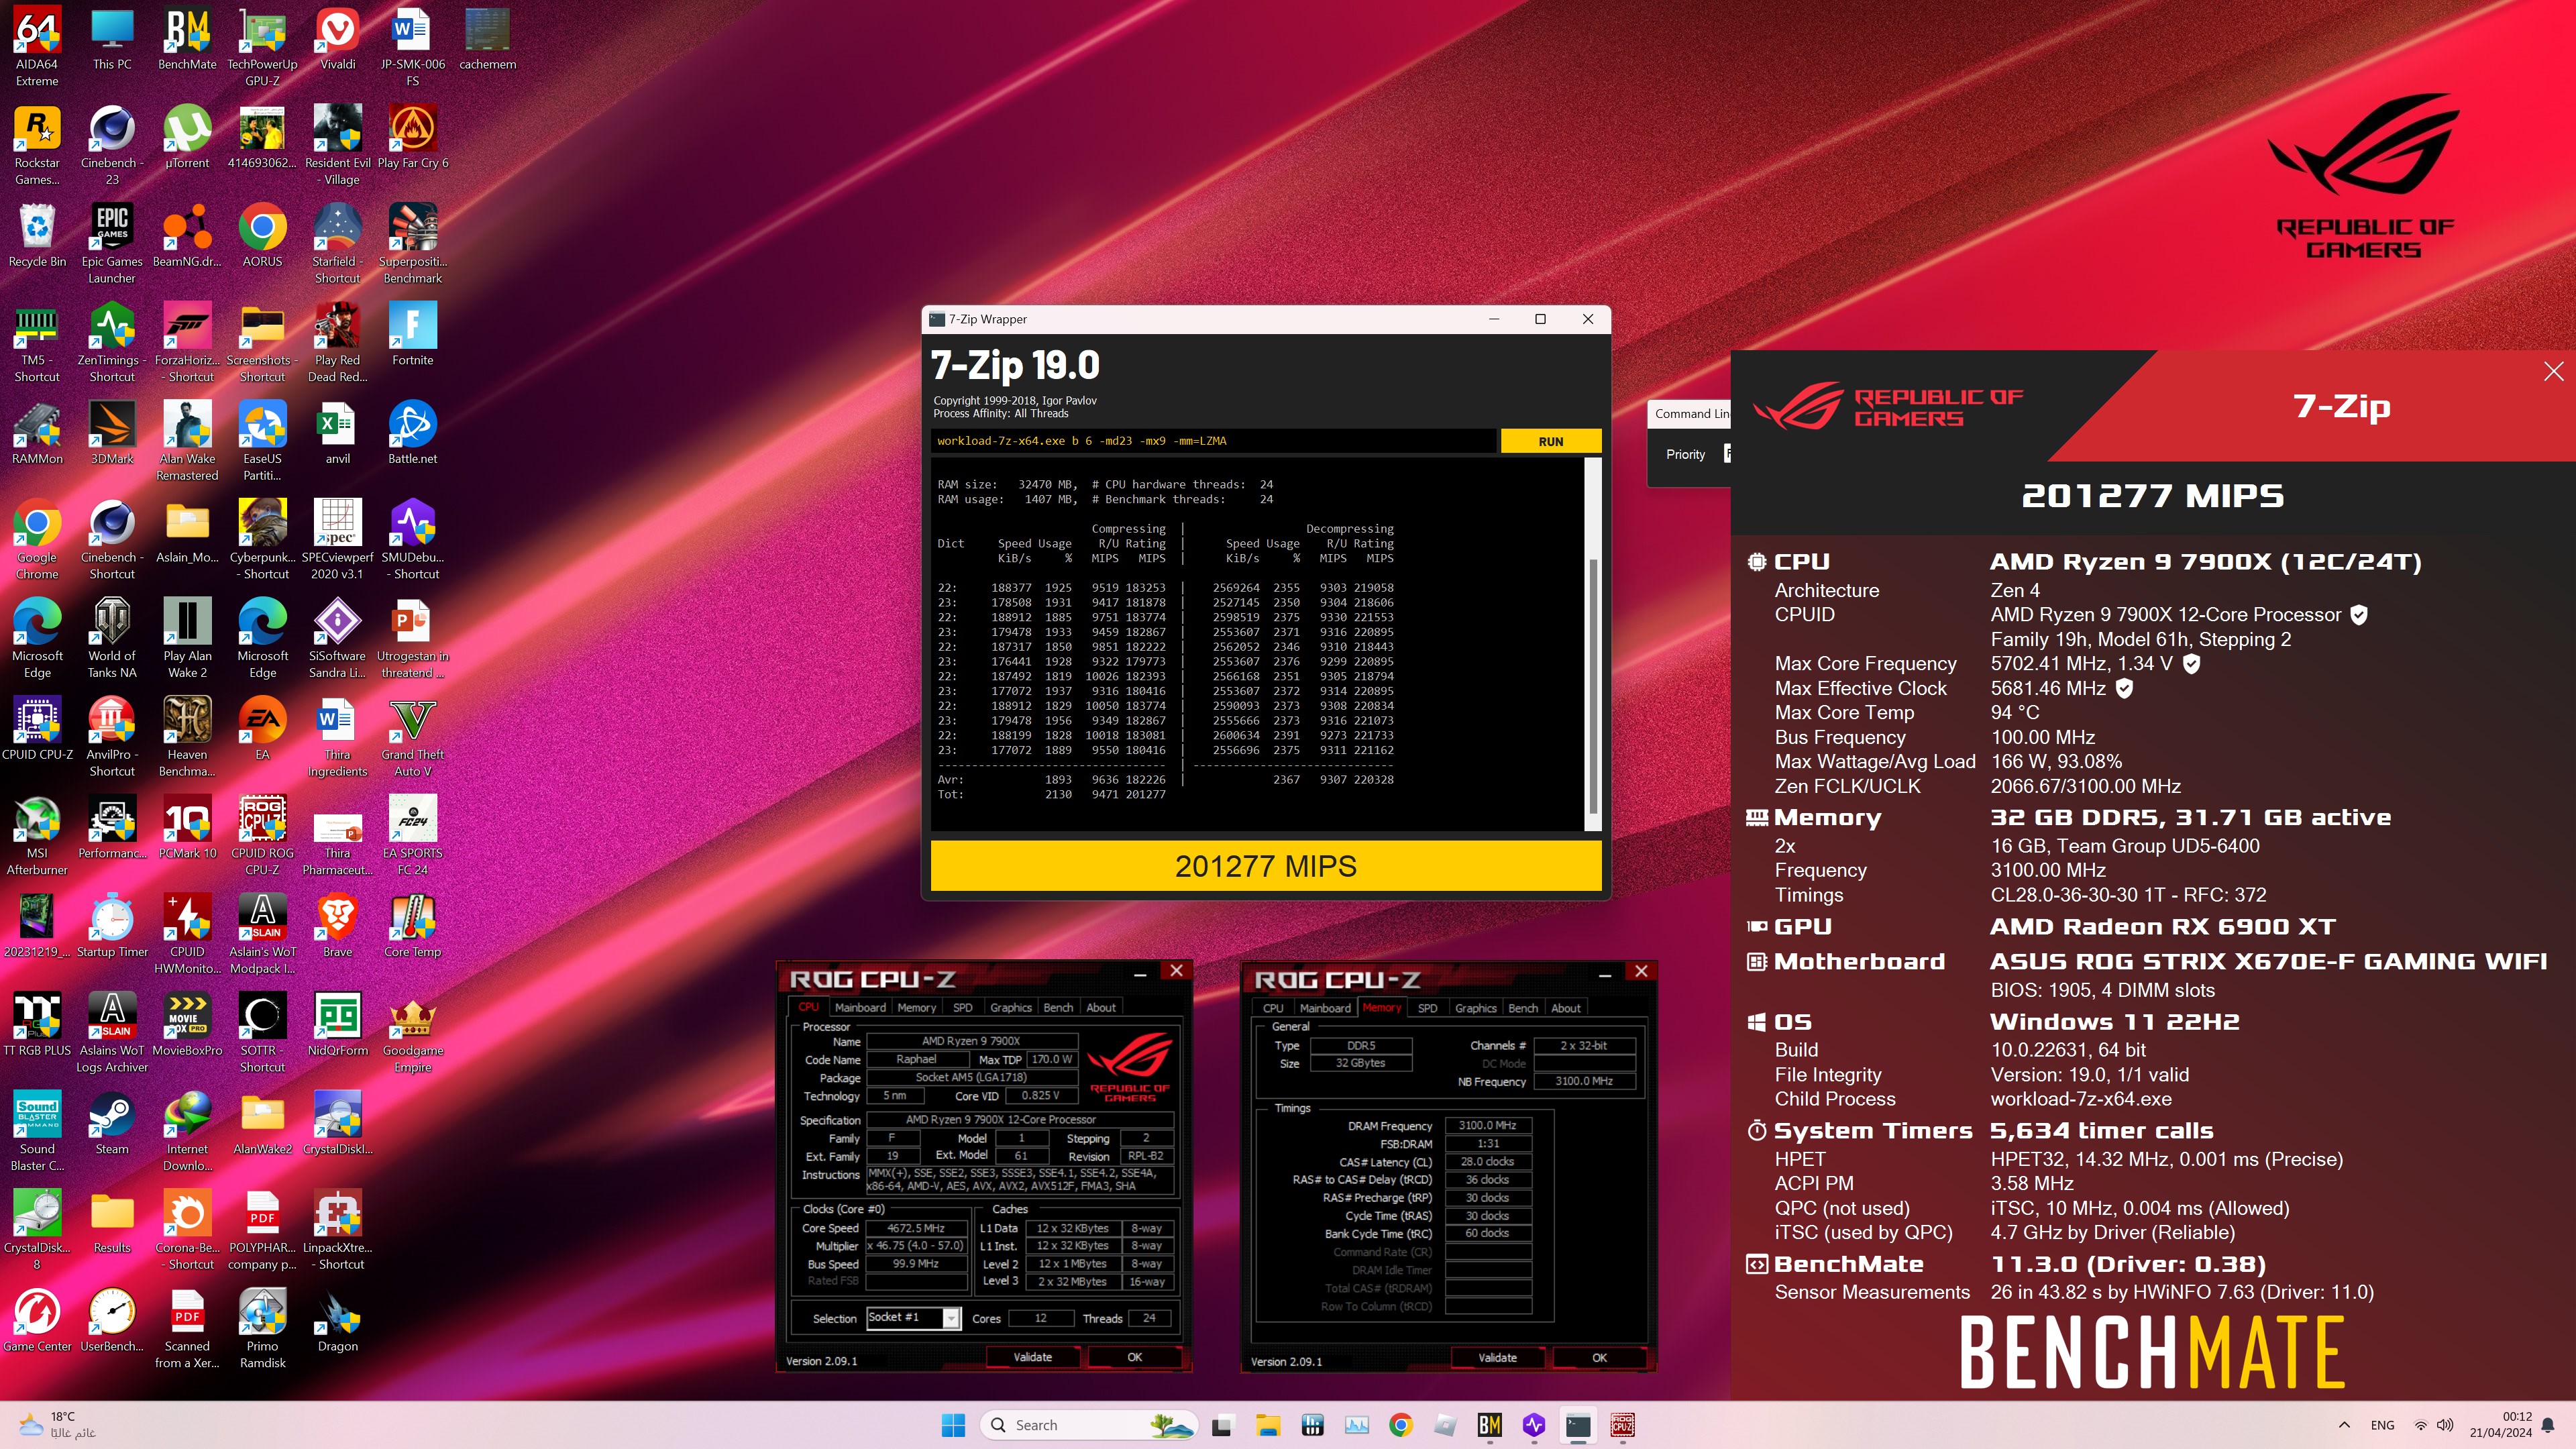Open TechPowerUp GPU-Z desktop icon
The image size is (2576, 1449).
[x=262, y=46]
